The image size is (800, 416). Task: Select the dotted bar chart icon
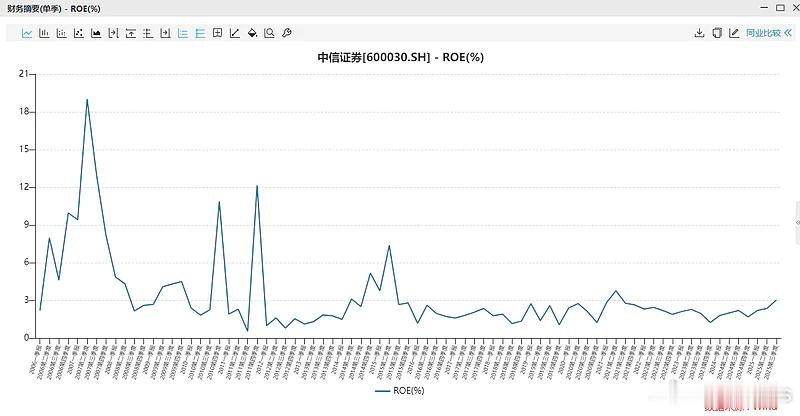tap(62, 33)
